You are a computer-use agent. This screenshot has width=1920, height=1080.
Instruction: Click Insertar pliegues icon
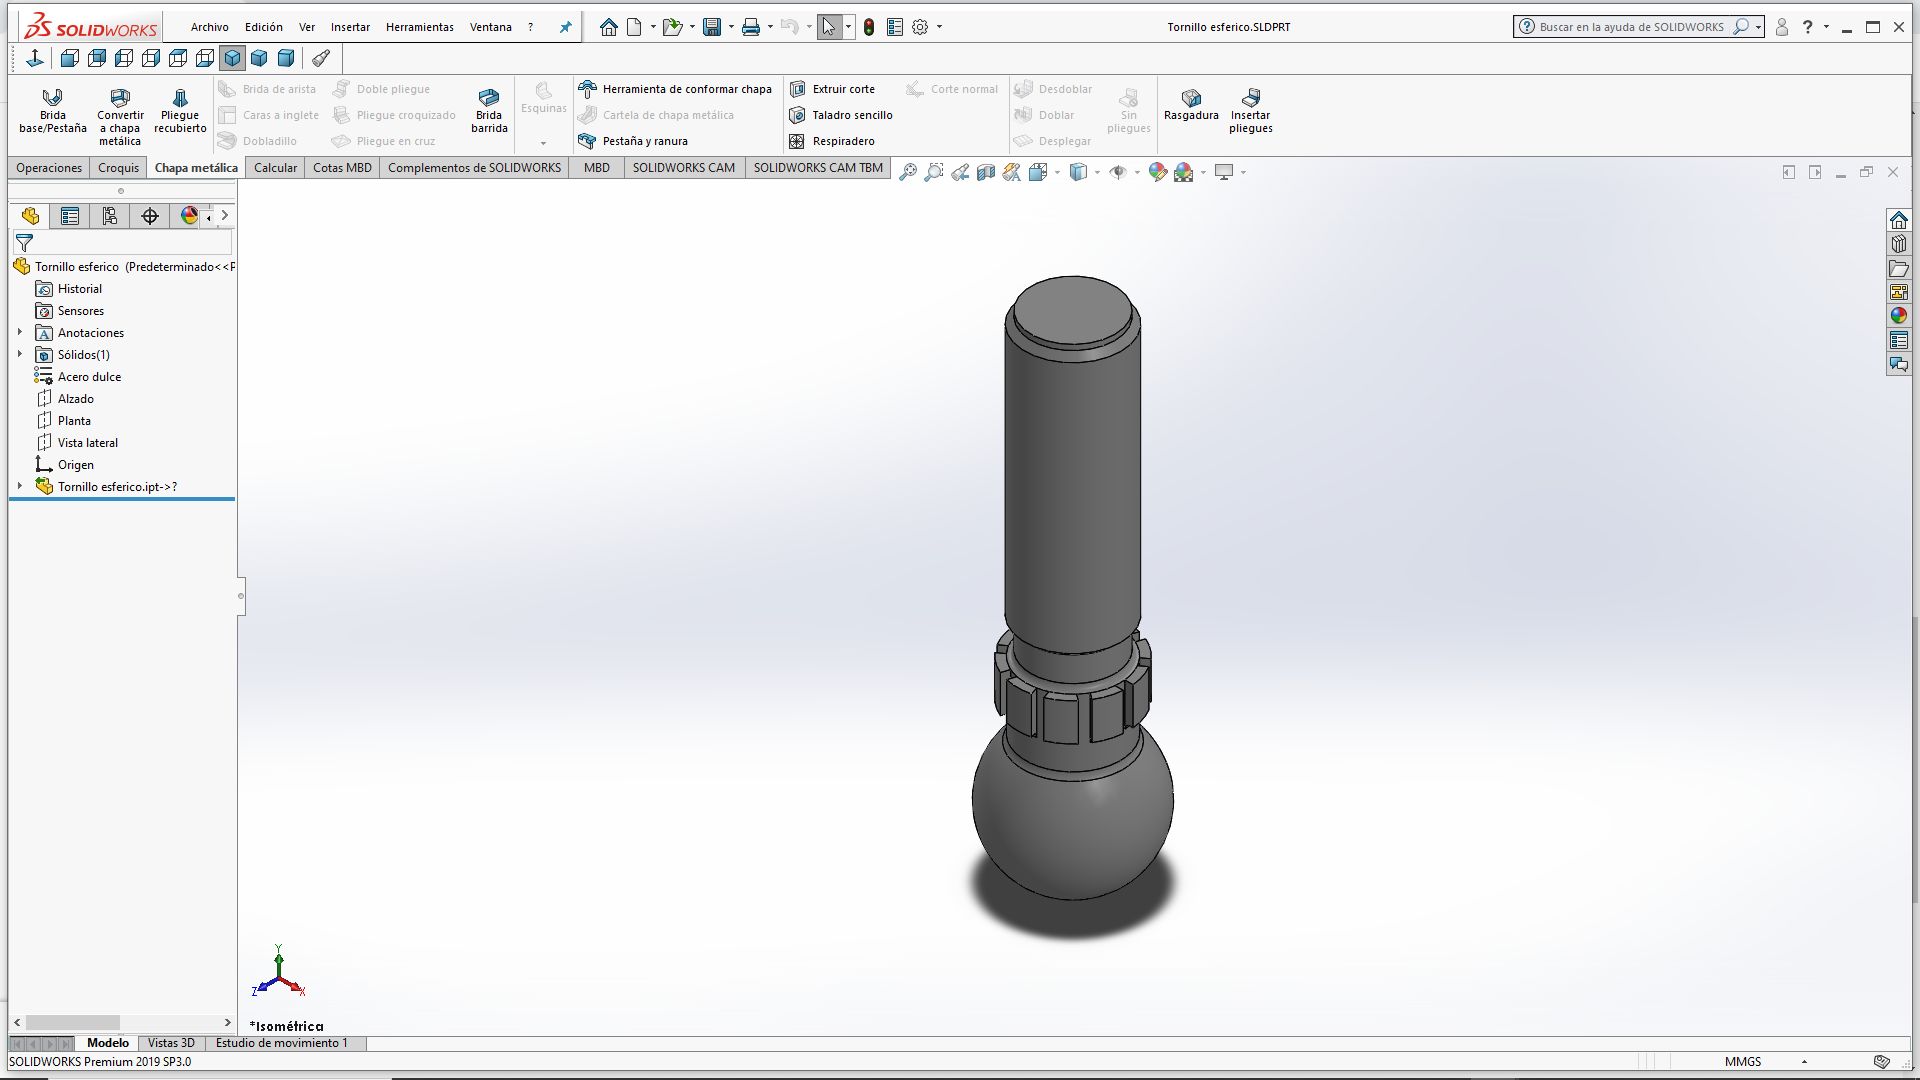1250,98
